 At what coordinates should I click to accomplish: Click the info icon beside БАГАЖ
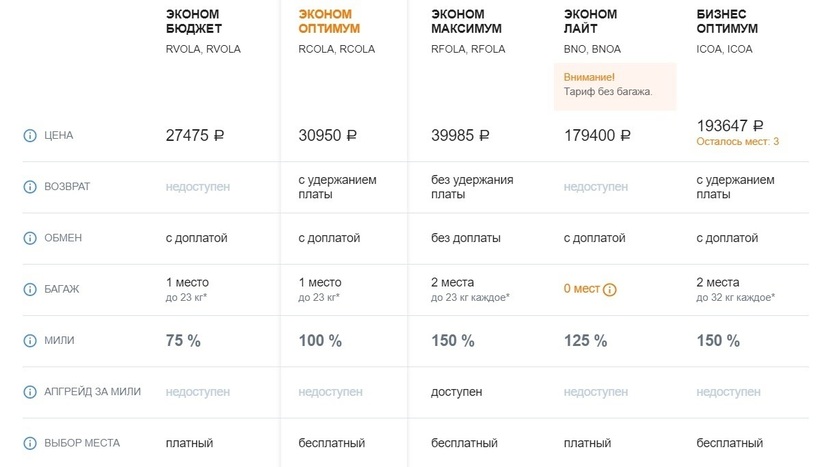[x=29, y=289]
